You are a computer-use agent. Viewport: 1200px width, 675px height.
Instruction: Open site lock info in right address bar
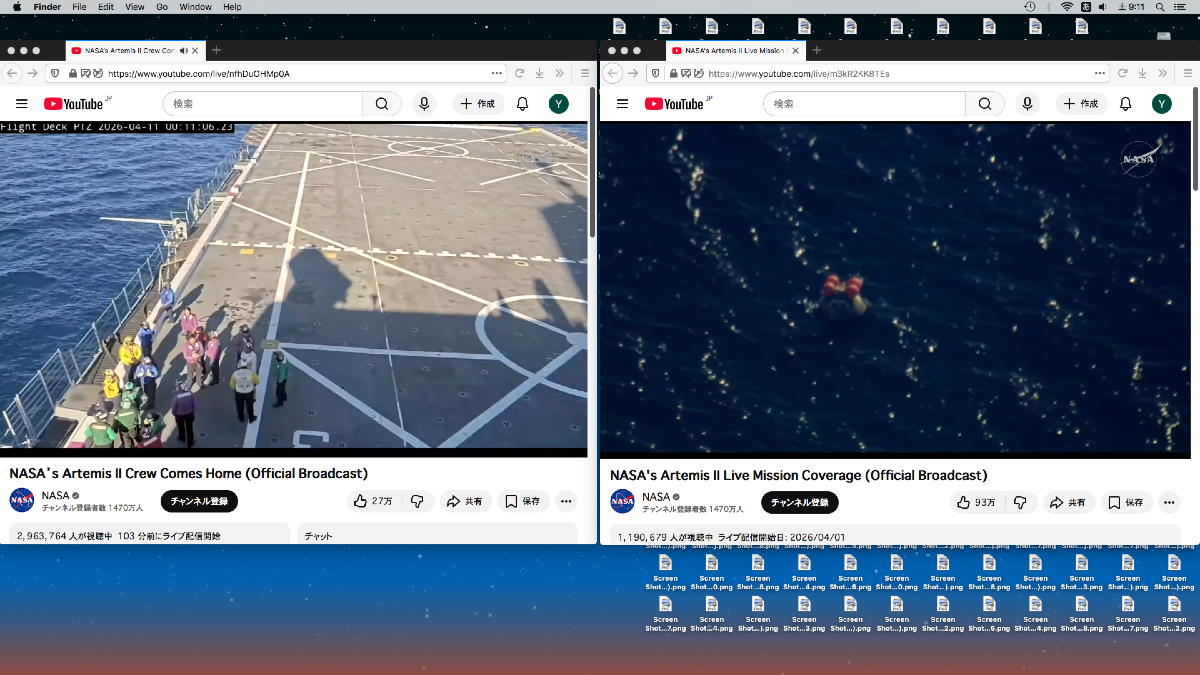[x=674, y=73]
